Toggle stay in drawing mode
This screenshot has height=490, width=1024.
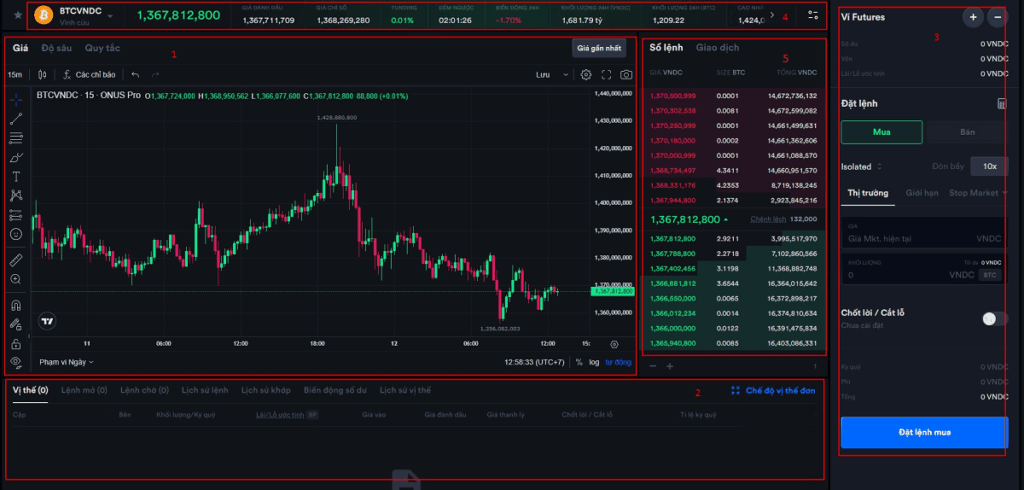tap(16, 324)
